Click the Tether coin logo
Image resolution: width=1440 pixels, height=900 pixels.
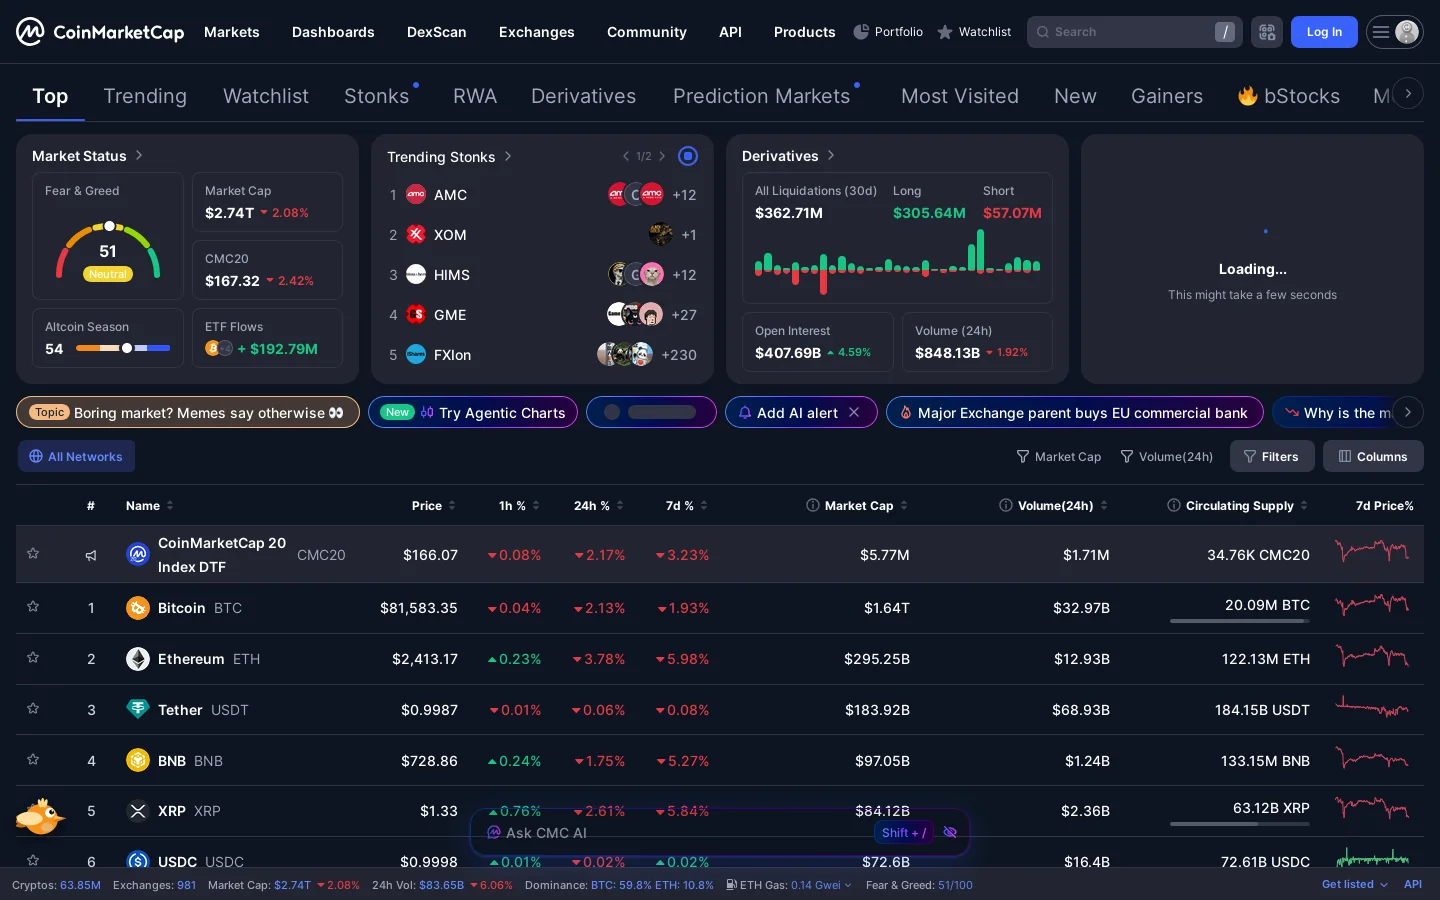pyautogui.click(x=138, y=710)
